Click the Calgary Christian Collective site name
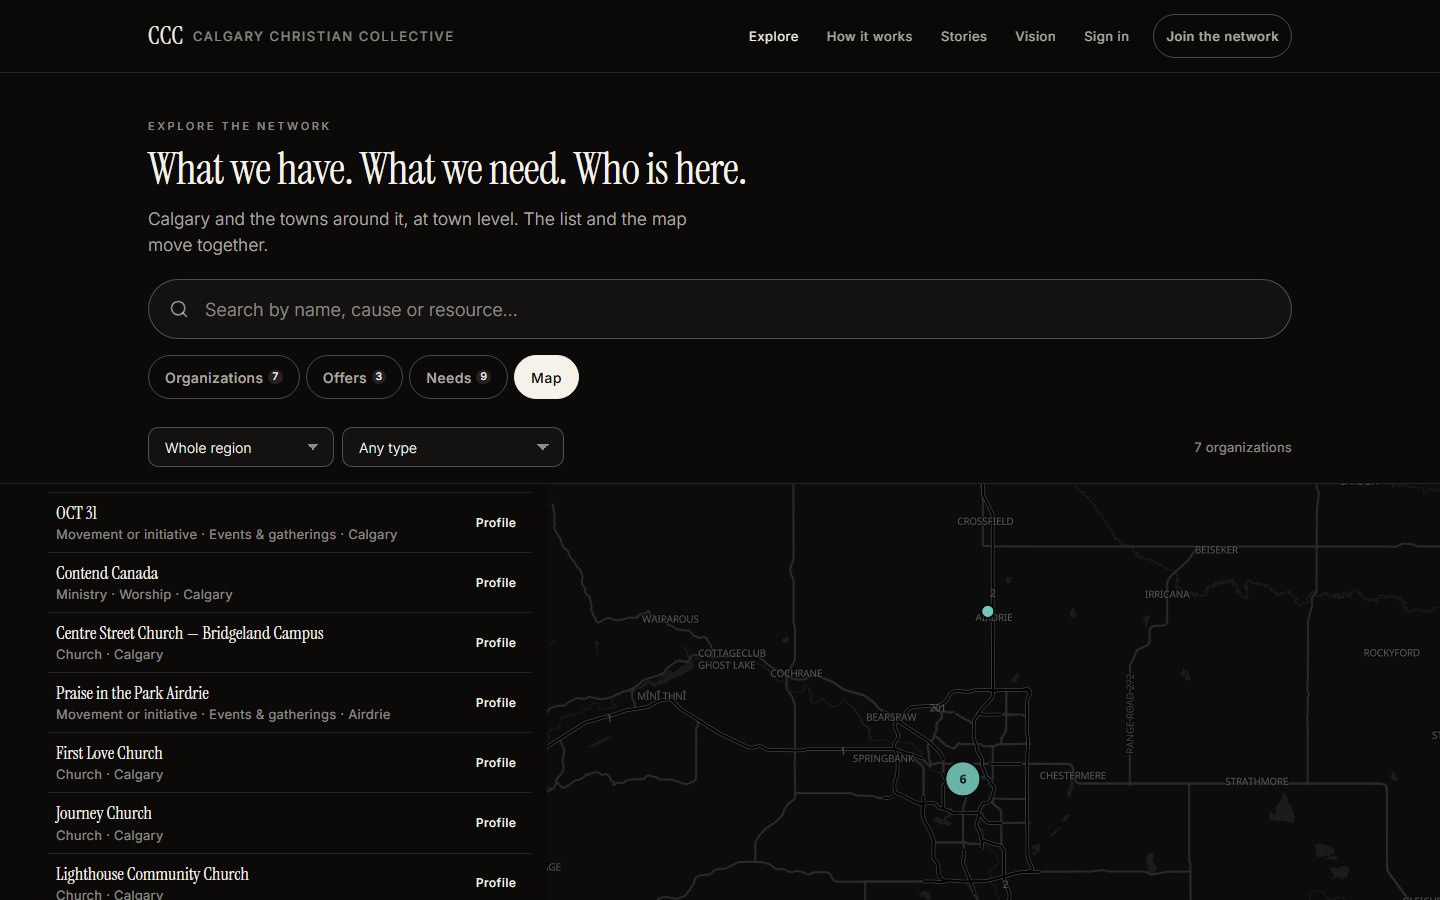This screenshot has height=900, width=1440. point(323,36)
